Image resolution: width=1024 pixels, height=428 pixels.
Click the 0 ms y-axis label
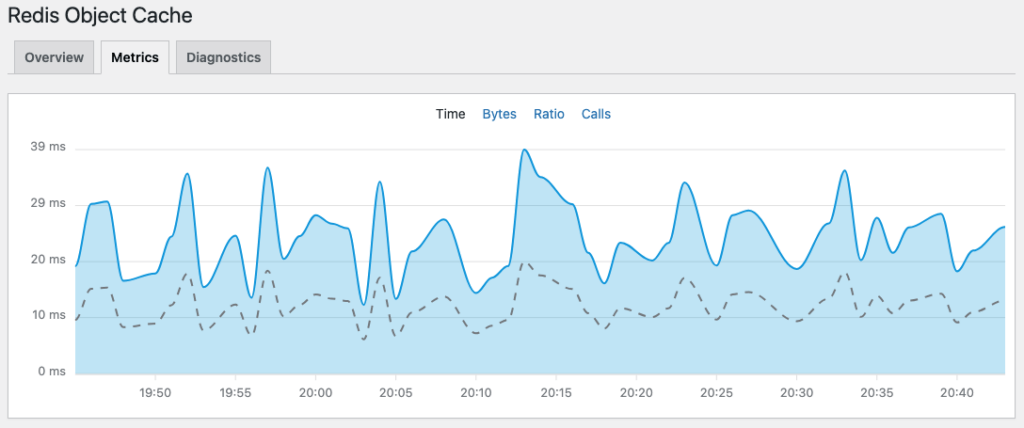point(51,372)
